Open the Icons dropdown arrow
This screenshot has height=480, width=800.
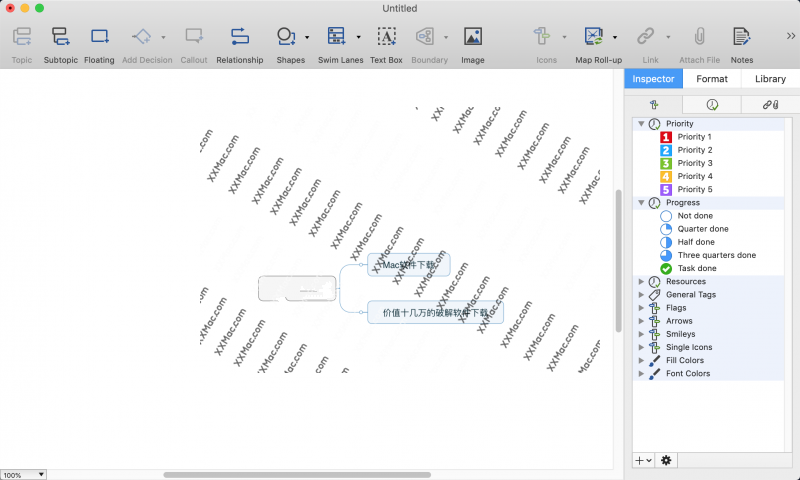tap(564, 37)
